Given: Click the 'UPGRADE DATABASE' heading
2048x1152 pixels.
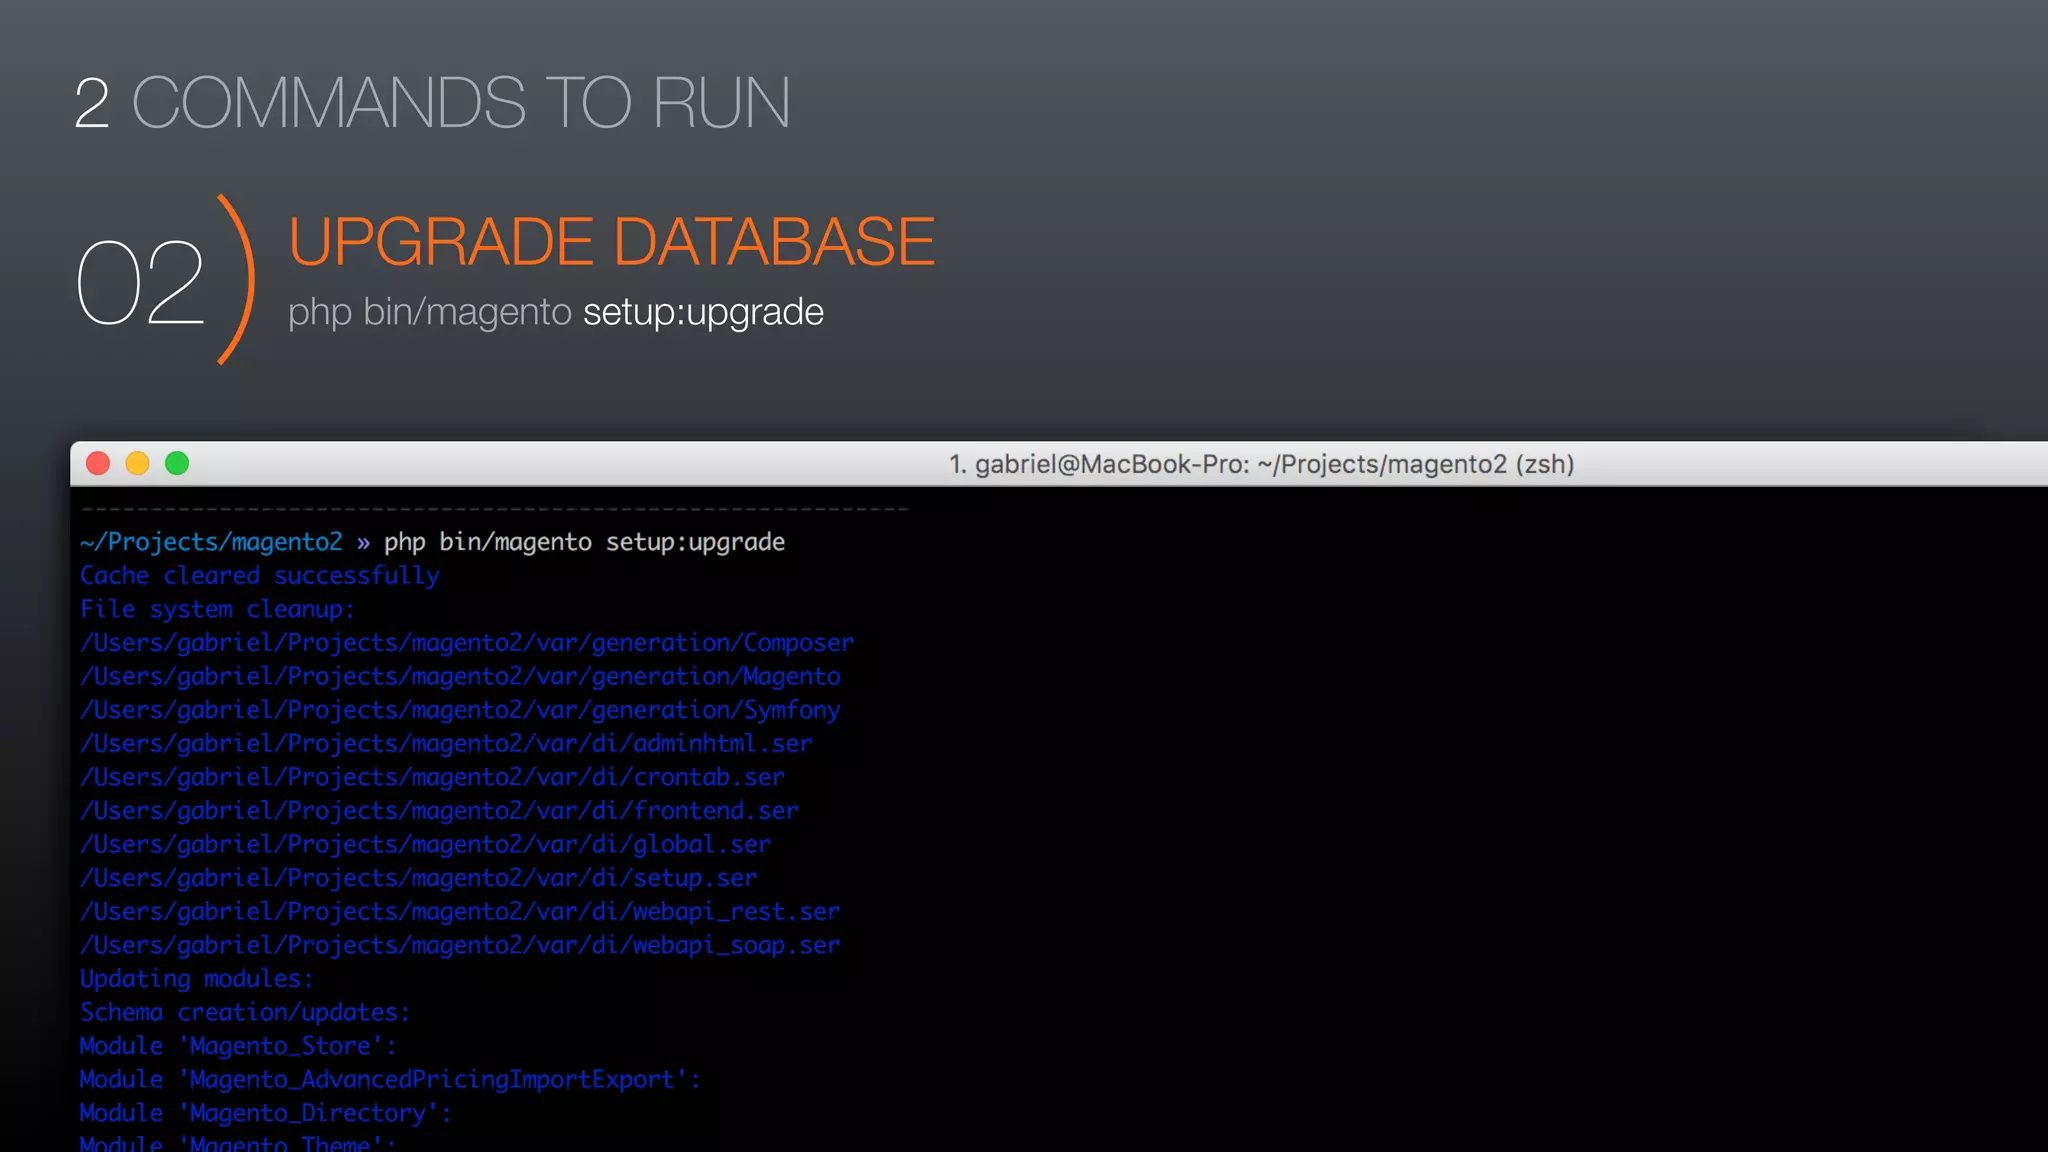Looking at the screenshot, I should (x=611, y=241).
